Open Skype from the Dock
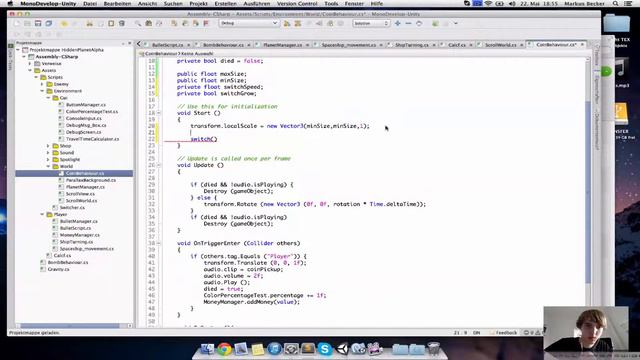 point(325,349)
